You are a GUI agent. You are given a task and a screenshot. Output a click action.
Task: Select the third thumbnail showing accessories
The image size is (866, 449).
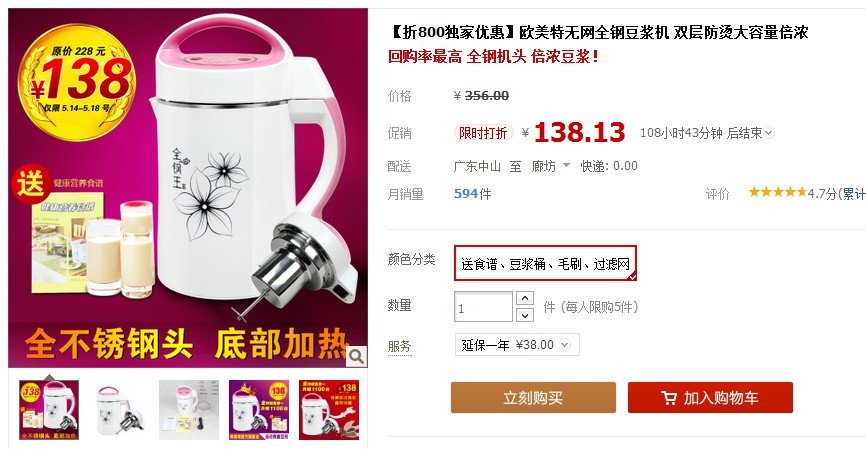(189, 410)
